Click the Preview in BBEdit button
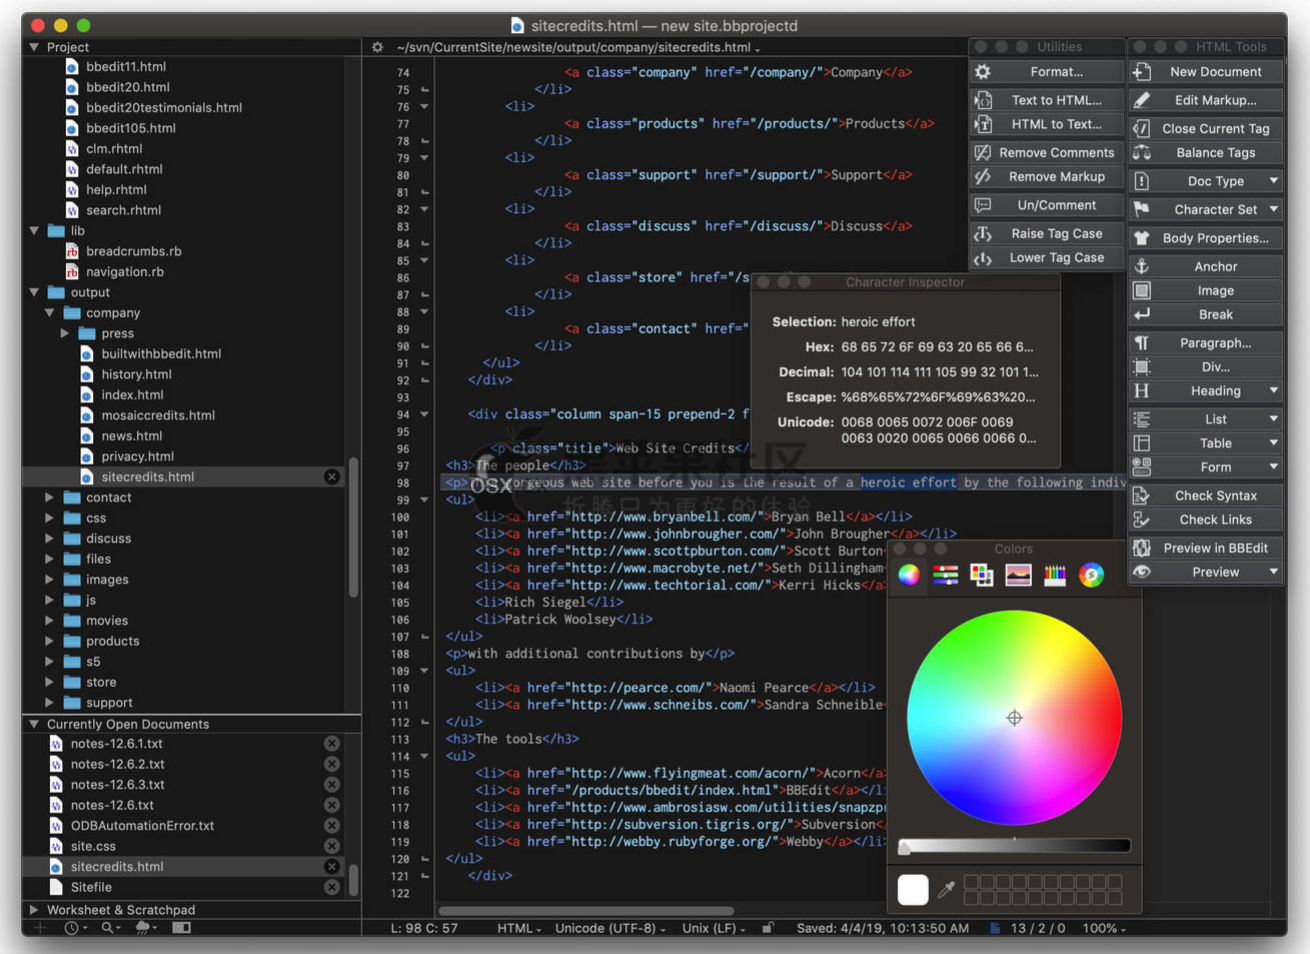1310x954 pixels. (1206, 548)
